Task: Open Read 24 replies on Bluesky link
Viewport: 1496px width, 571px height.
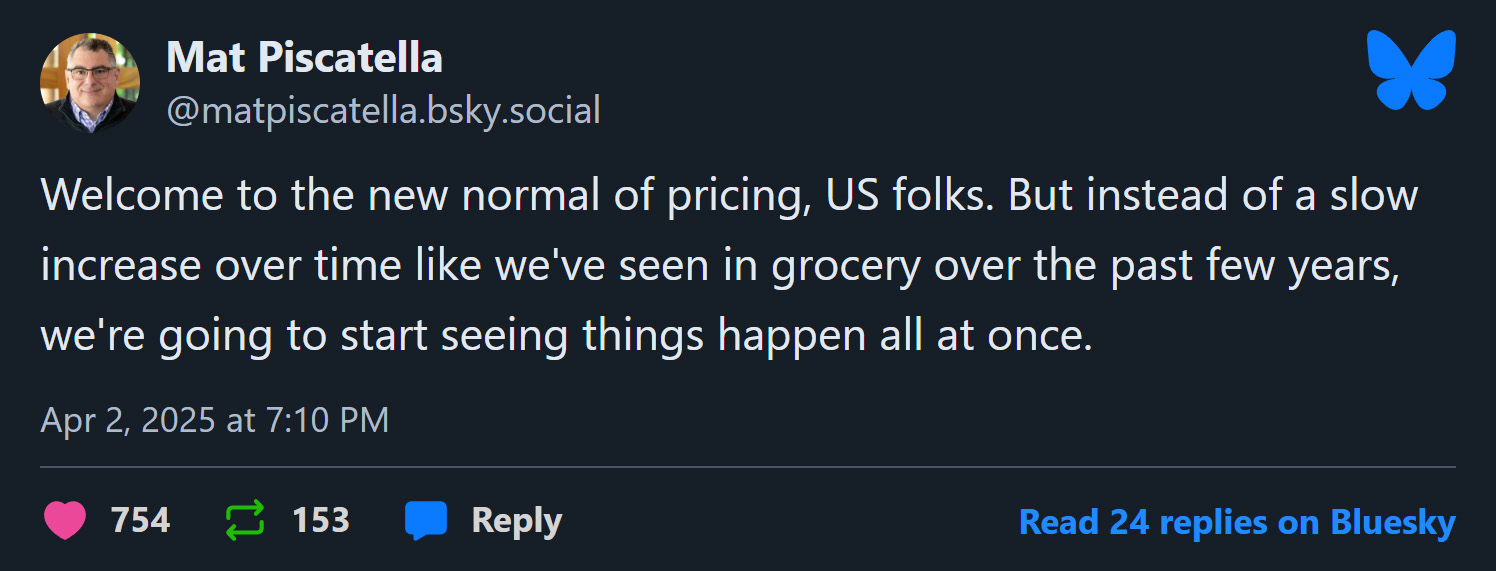Action: (1236, 522)
